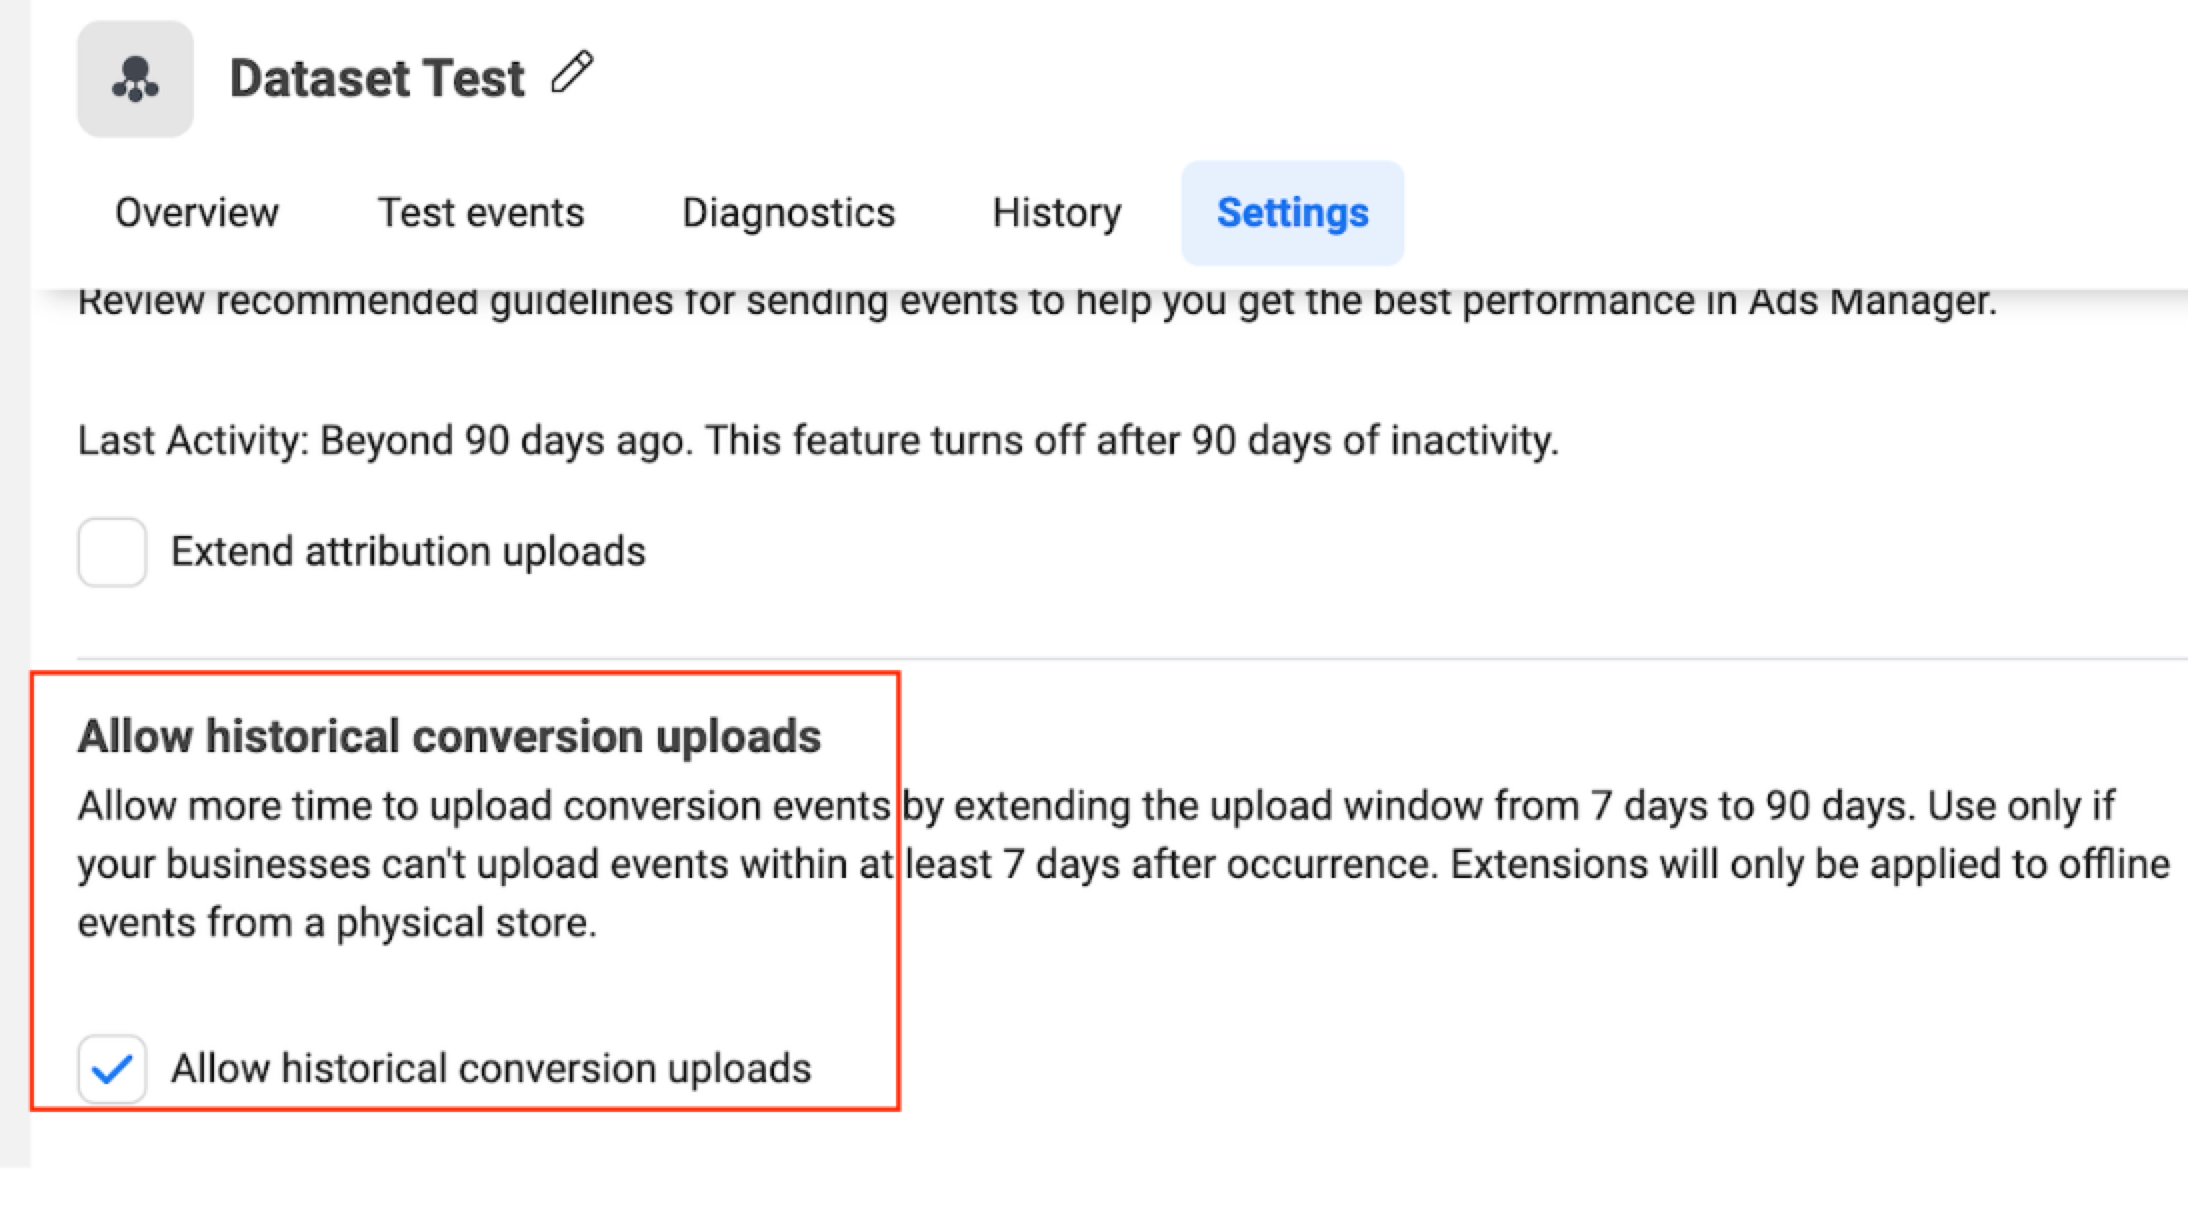Click the checkbox label Allow historical conversion uploads

tap(491, 1069)
